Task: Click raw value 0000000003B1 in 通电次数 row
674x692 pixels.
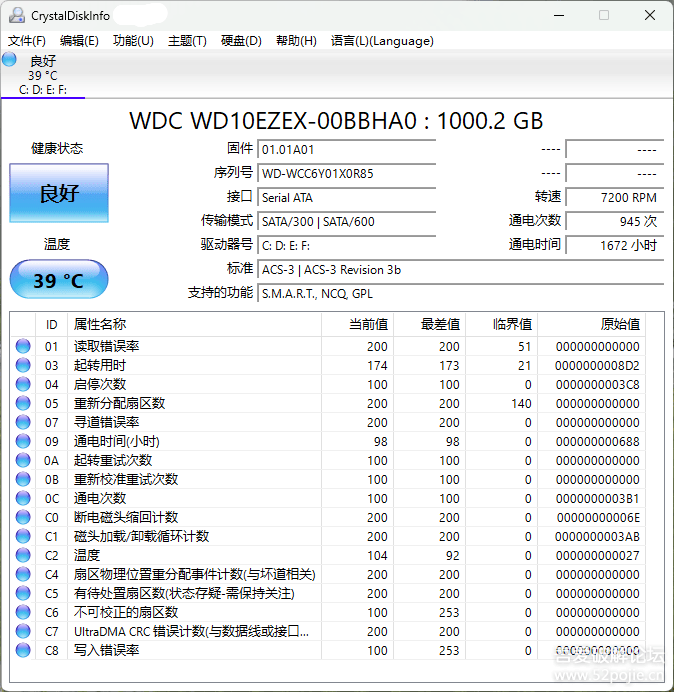Action: (597, 499)
